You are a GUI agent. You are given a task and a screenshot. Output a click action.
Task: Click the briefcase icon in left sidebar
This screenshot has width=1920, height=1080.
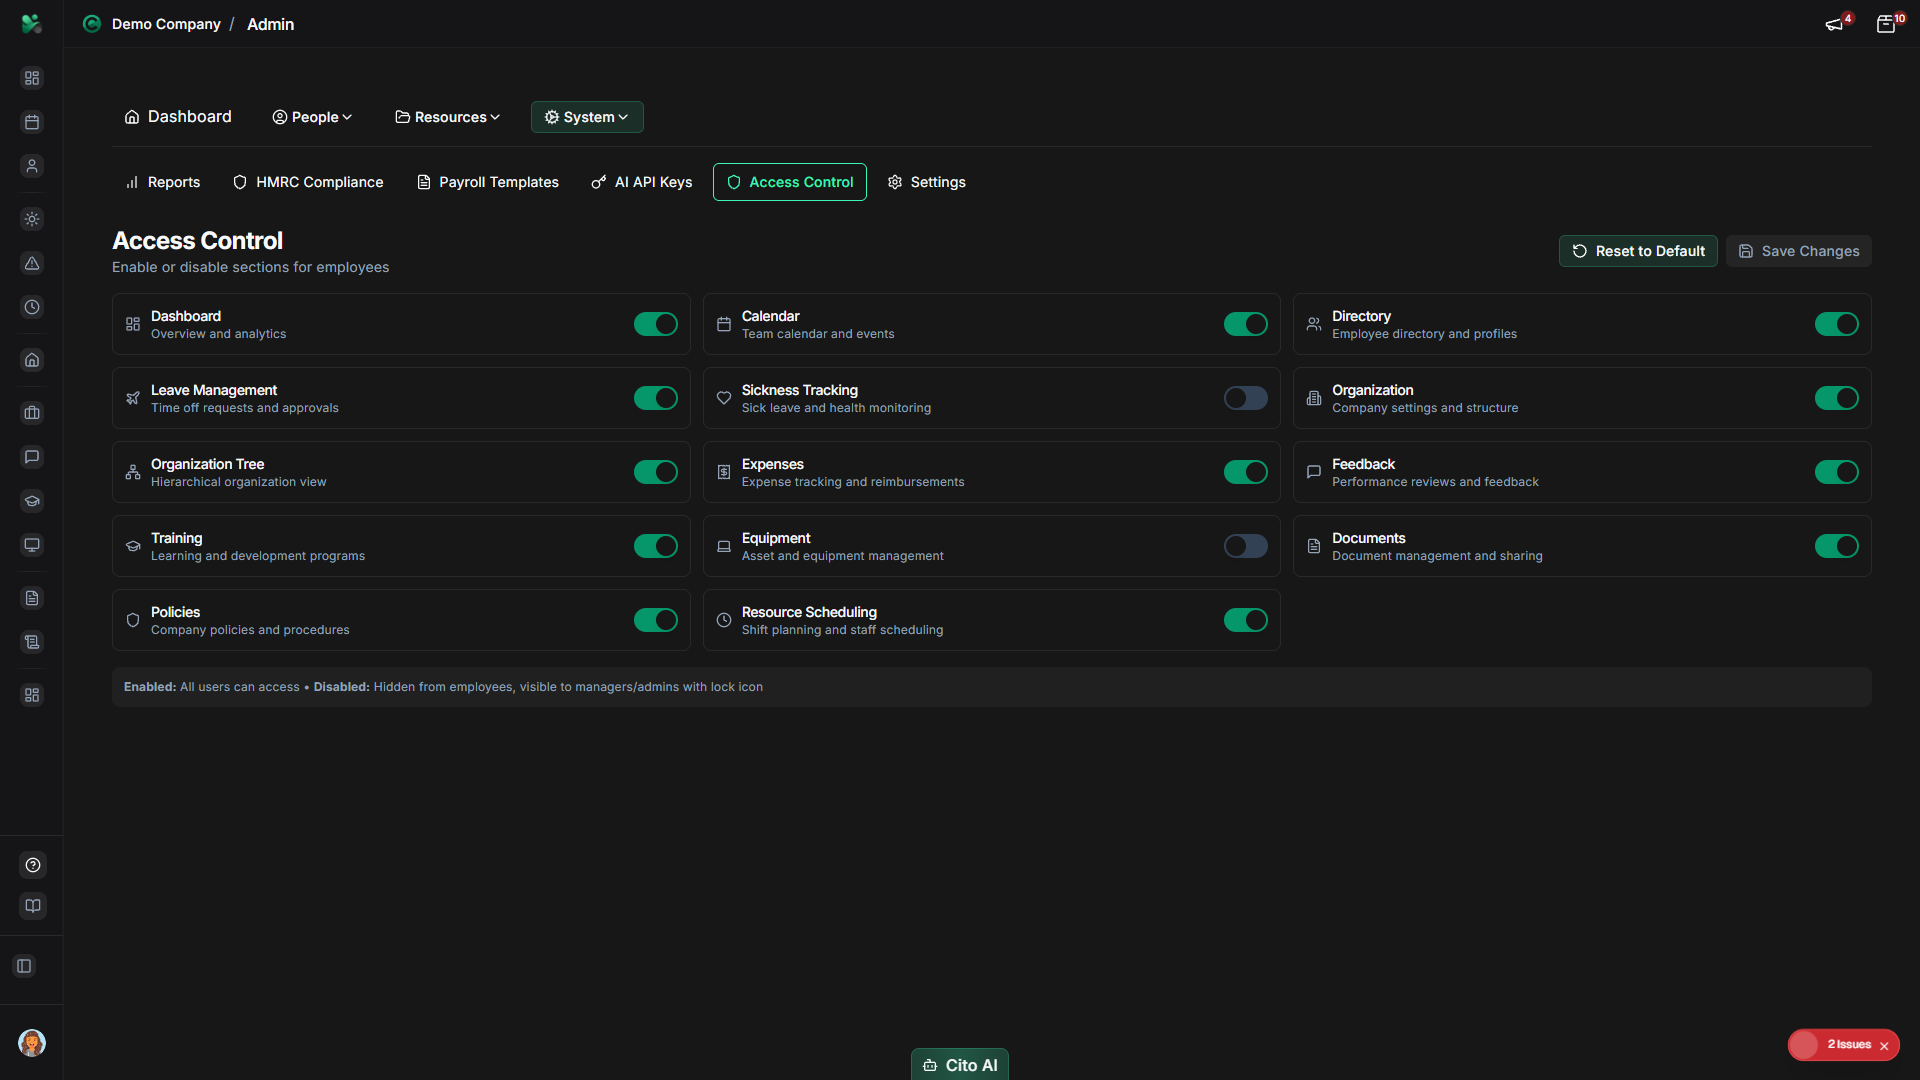click(x=32, y=413)
